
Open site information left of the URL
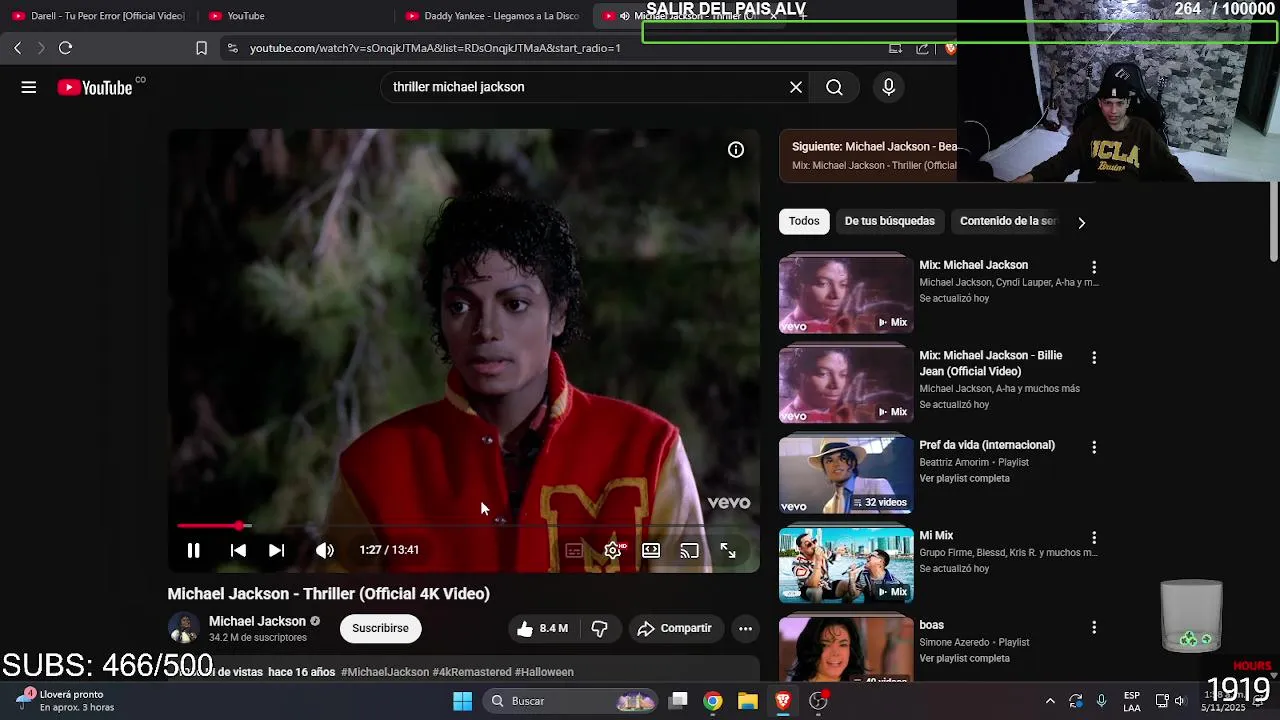click(x=232, y=48)
